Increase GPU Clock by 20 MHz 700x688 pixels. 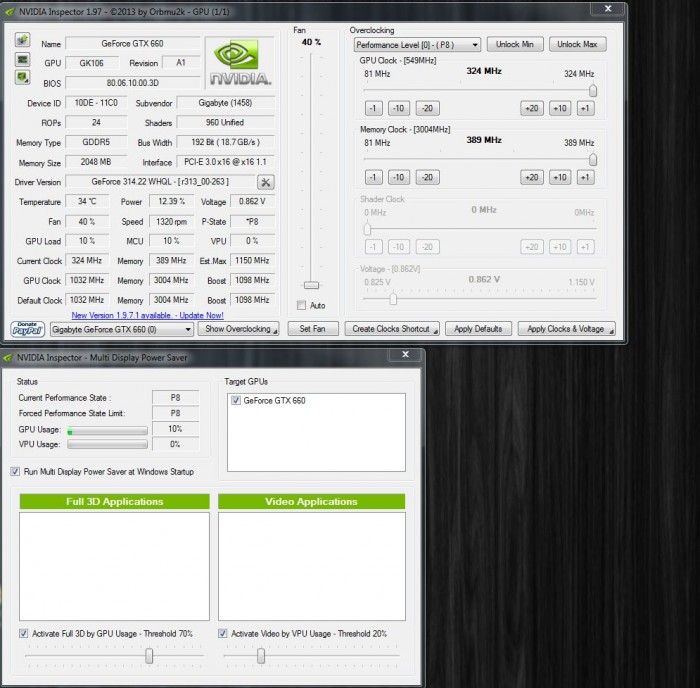(x=531, y=108)
